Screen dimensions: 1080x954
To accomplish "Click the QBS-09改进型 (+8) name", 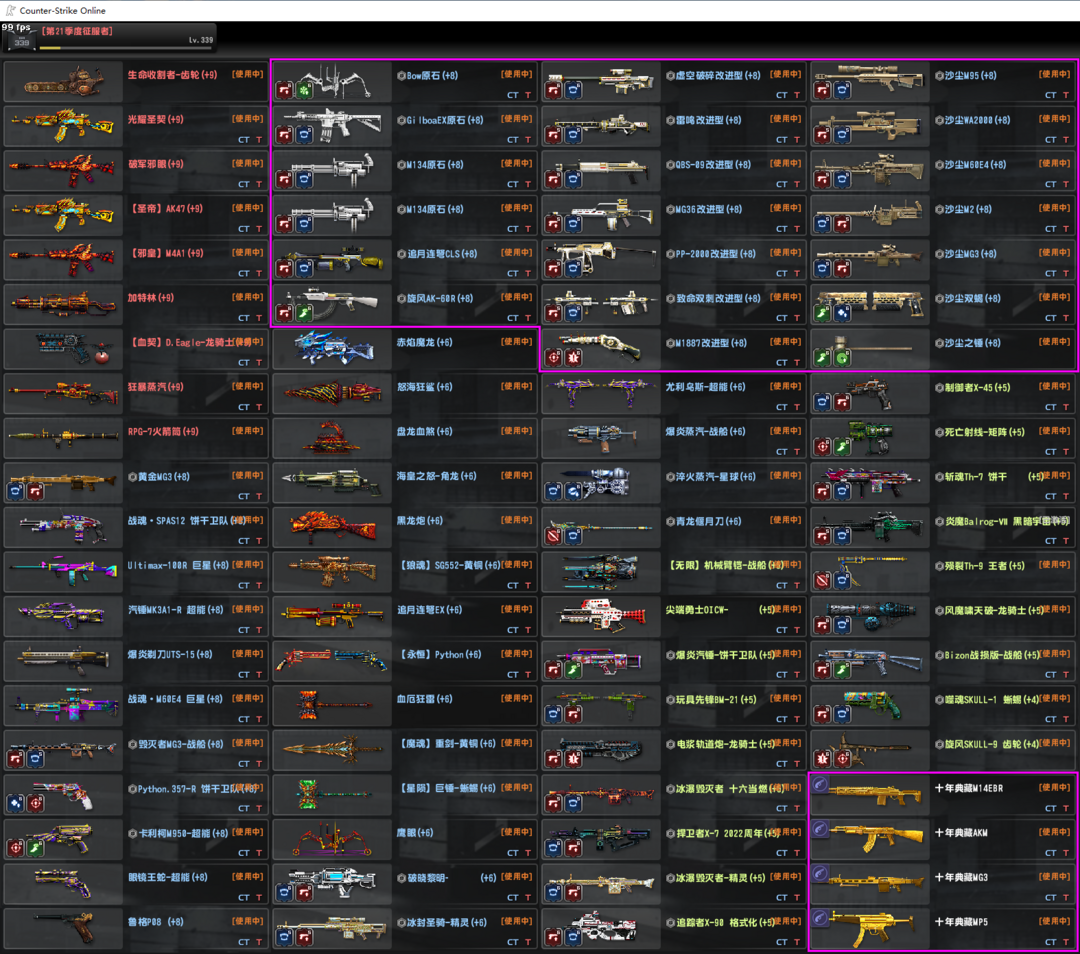I will pyautogui.click(x=711, y=165).
